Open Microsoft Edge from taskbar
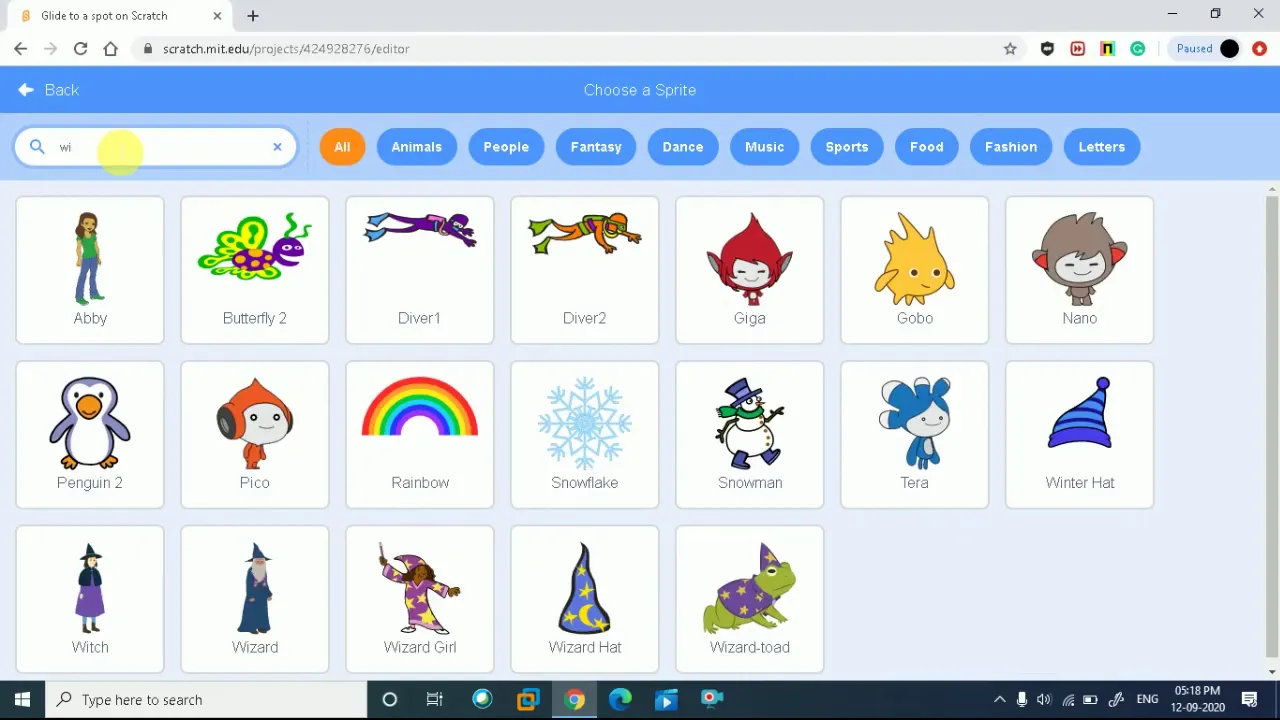This screenshot has width=1280, height=720. pos(620,700)
